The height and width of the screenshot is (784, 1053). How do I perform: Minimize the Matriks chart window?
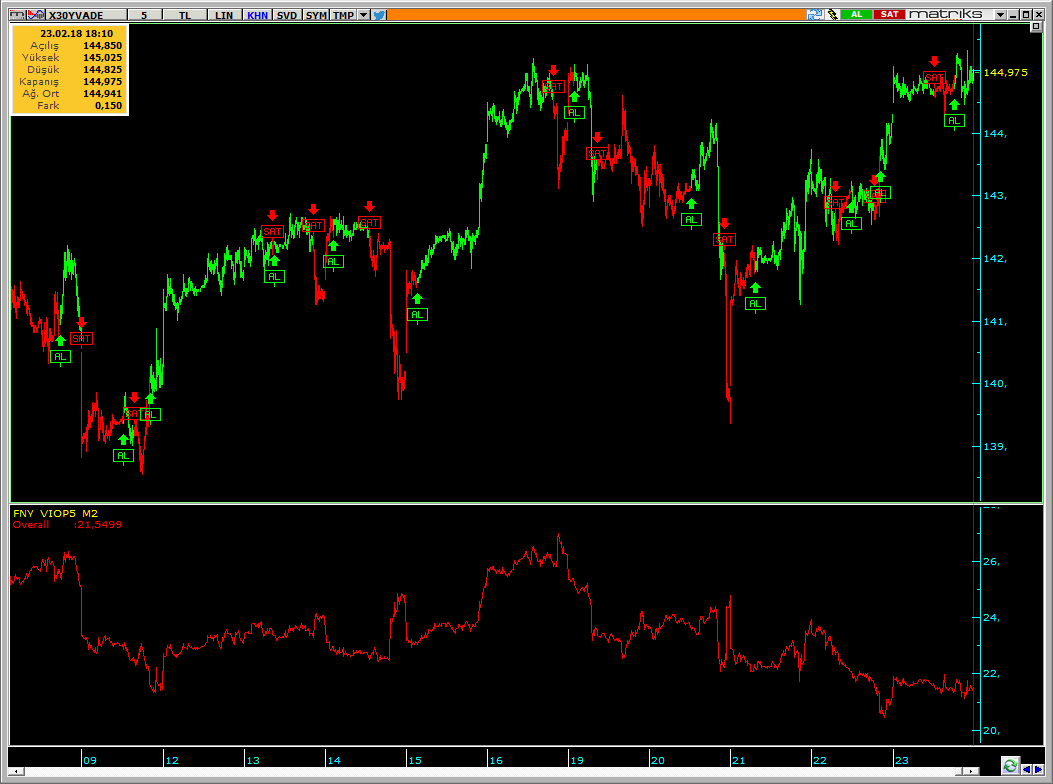point(1013,14)
